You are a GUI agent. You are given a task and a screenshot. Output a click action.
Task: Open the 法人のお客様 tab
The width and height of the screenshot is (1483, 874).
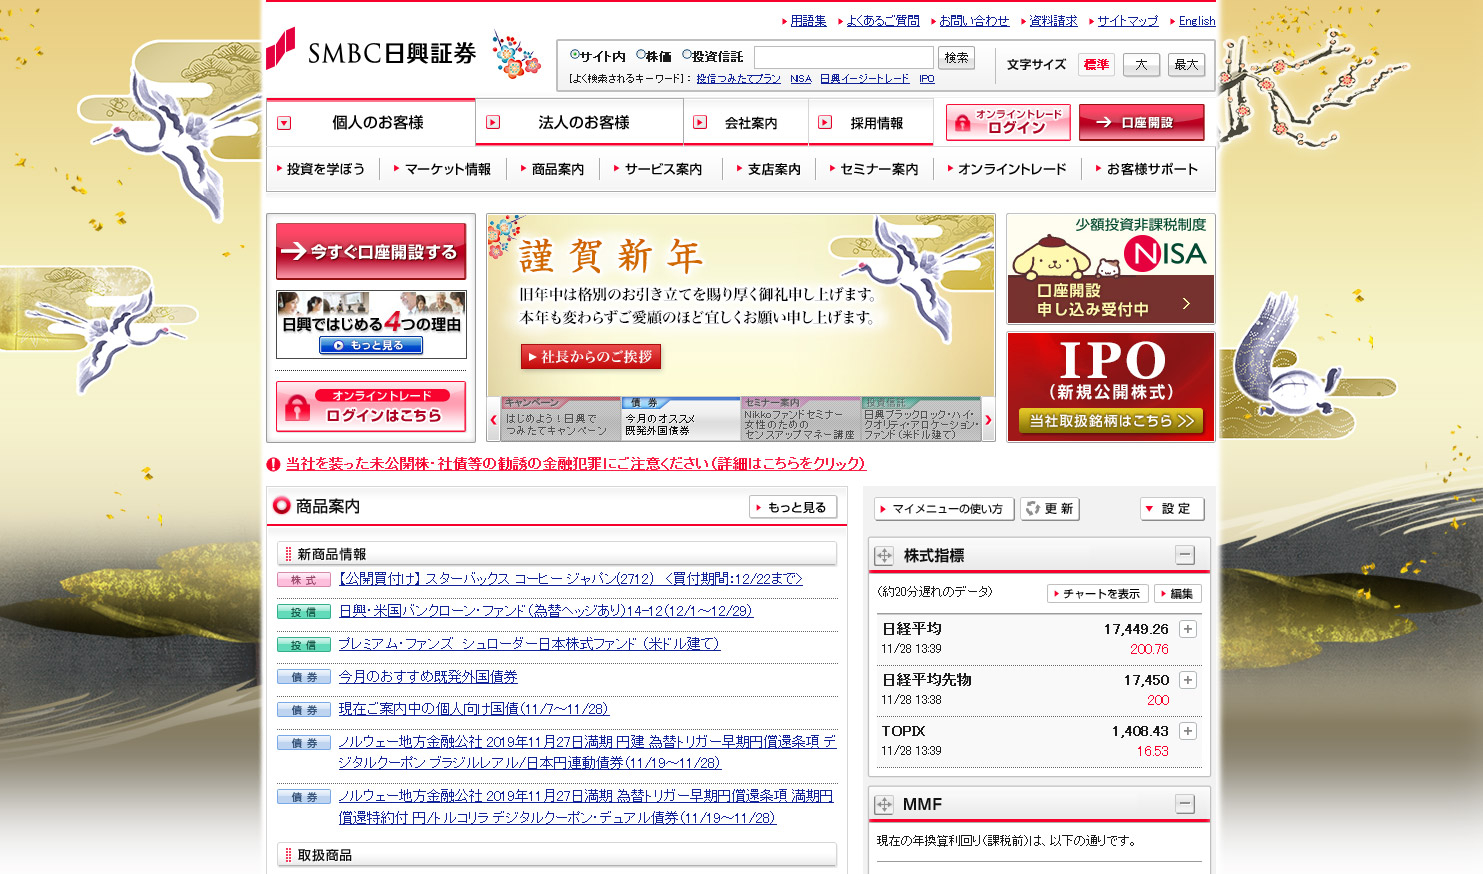click(582, 123)
